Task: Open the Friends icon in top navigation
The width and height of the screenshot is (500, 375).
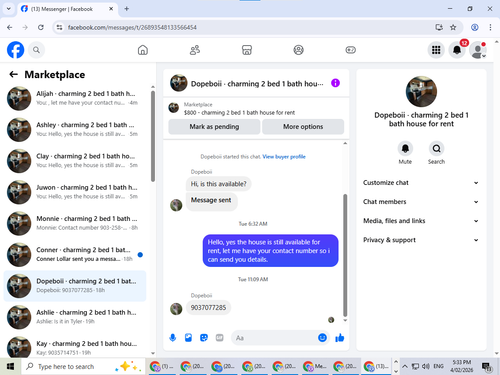Action: coord(195,50)
